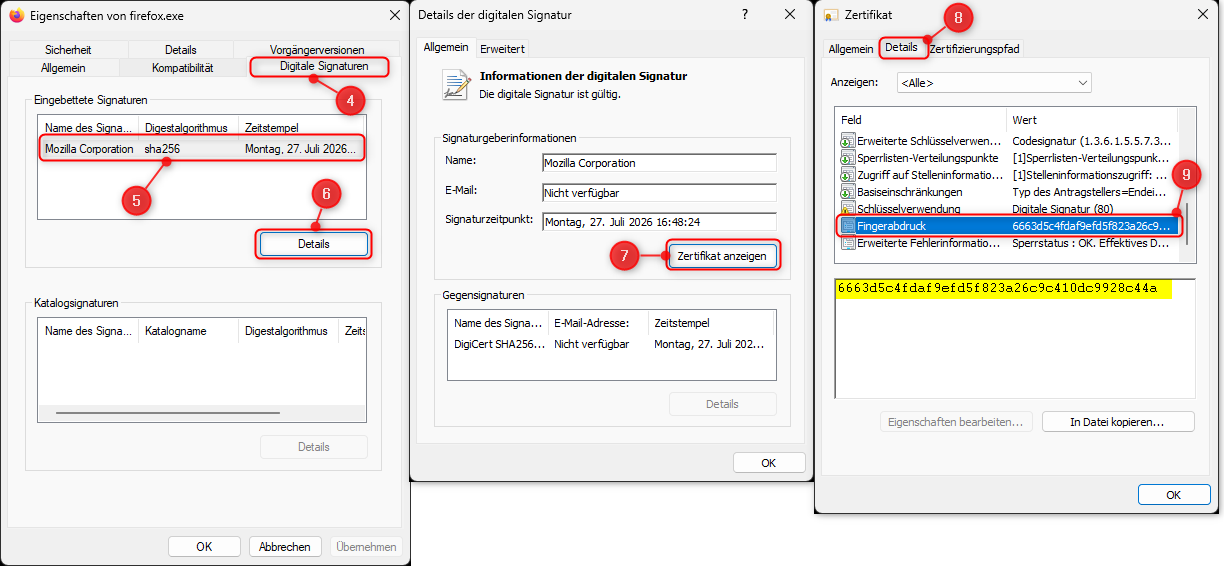Open the Anzeigen dropdown showing <Alle>

994,82
